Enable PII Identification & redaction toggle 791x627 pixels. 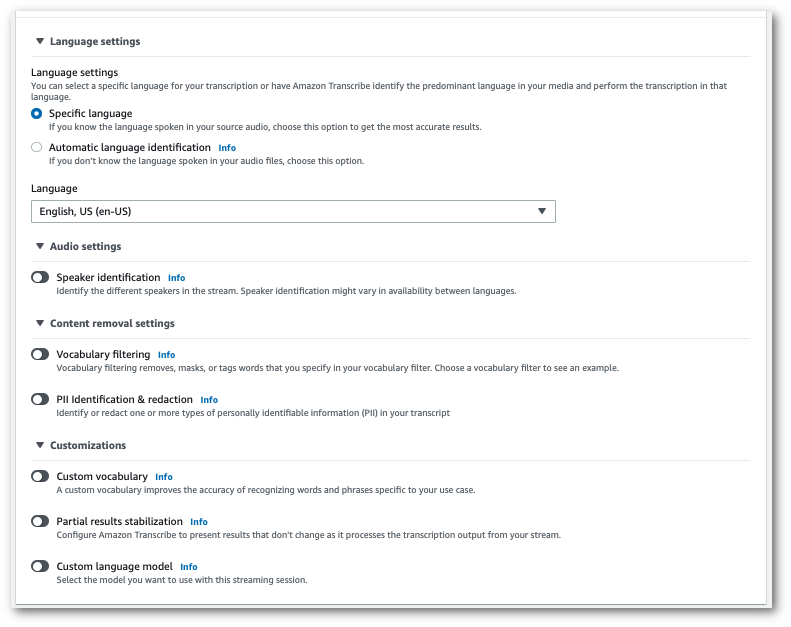point(40,399)
